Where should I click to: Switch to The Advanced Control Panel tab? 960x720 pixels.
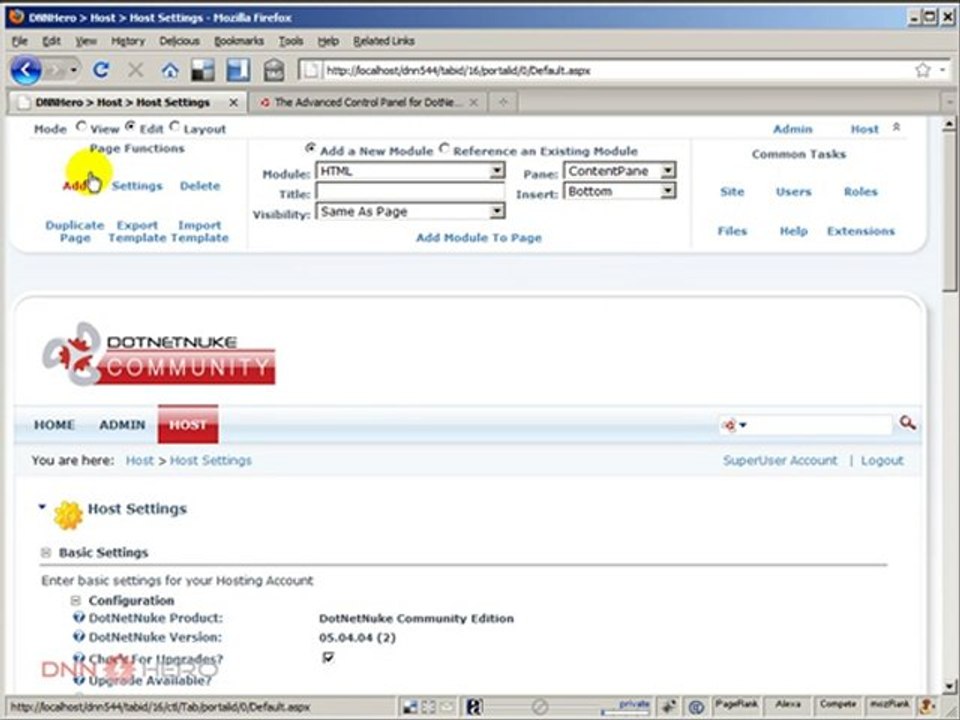(x=367, y=102)
